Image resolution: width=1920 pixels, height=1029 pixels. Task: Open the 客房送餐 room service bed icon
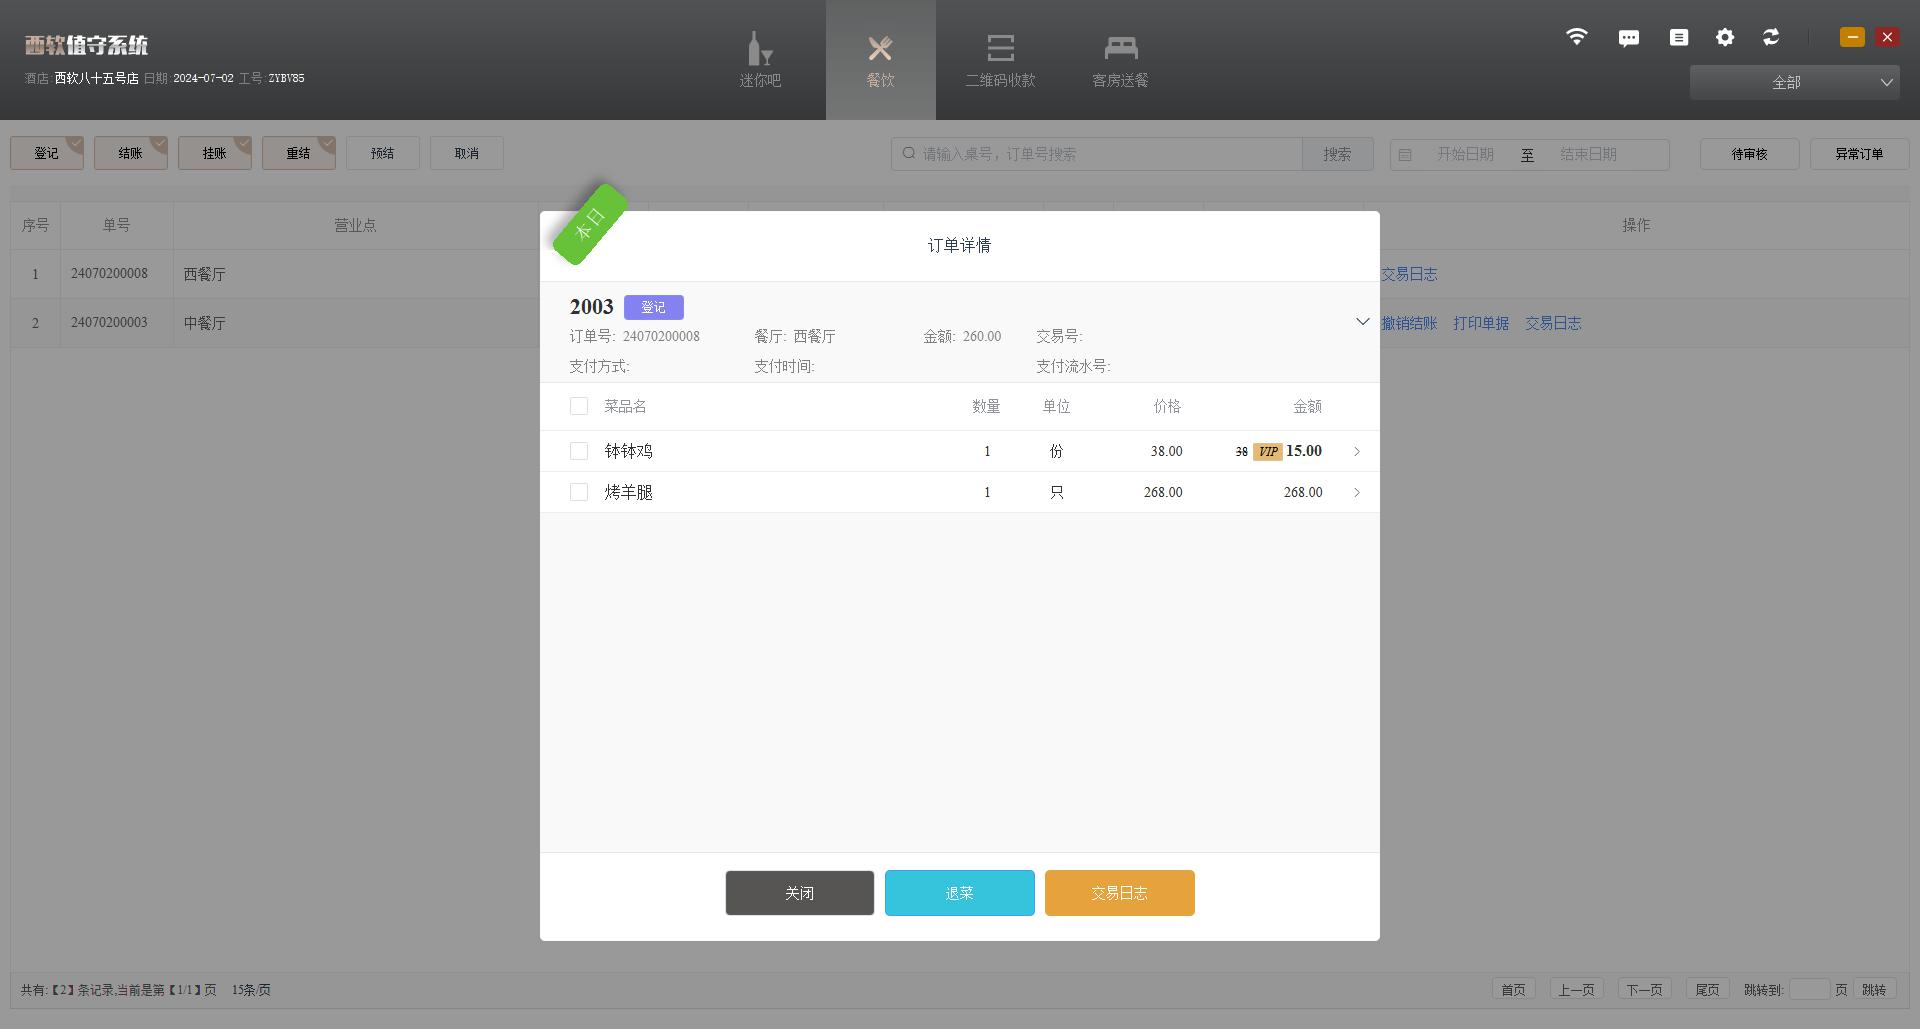(x=1120, y=50)
